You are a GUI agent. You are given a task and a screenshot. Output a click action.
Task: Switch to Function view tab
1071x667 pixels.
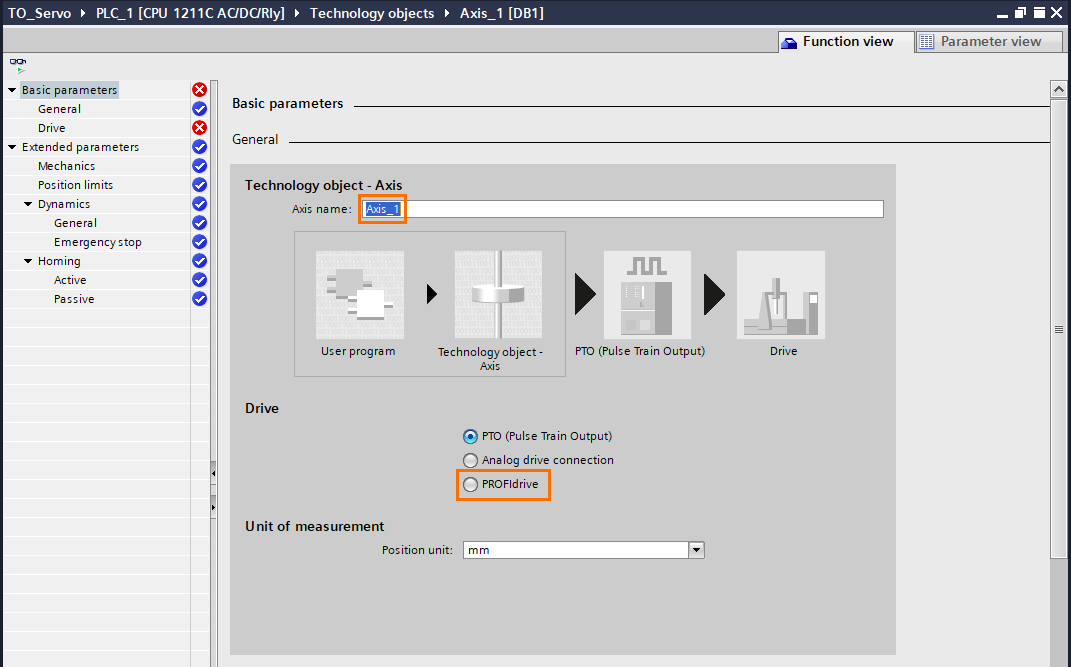pos(846,42)
